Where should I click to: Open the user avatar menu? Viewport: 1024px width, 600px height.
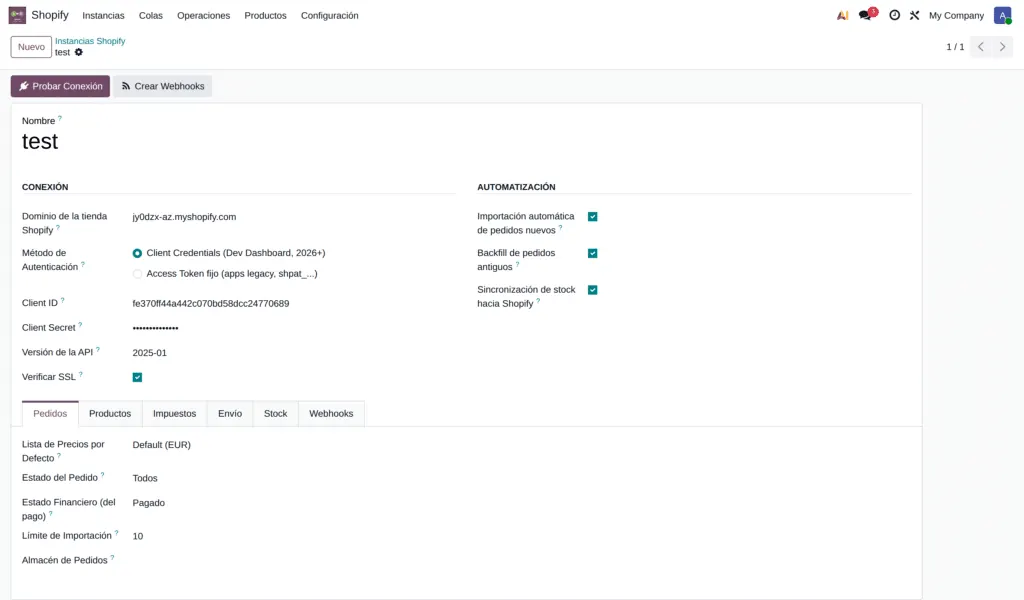[x=1002, y=15]
